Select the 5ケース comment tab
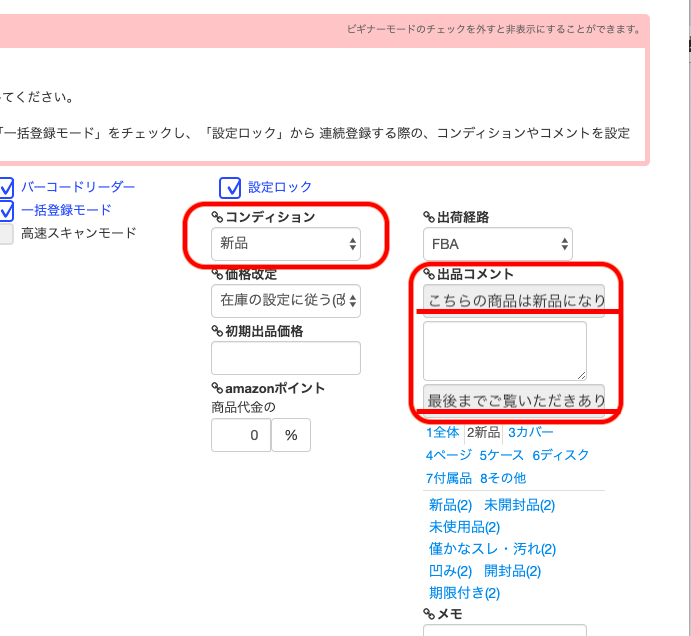This screenshot has width=691, height=636. (x=502, y=455)
